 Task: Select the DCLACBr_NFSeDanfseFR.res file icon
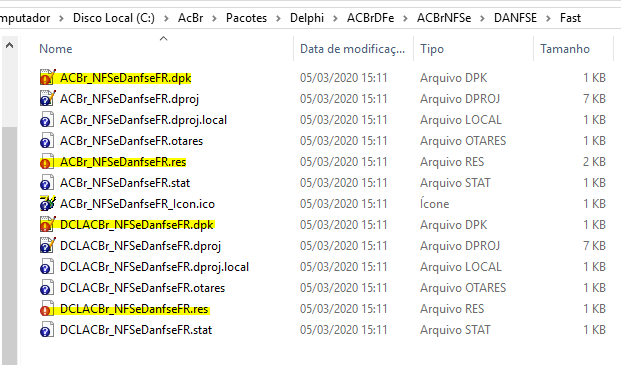point(47,309)
